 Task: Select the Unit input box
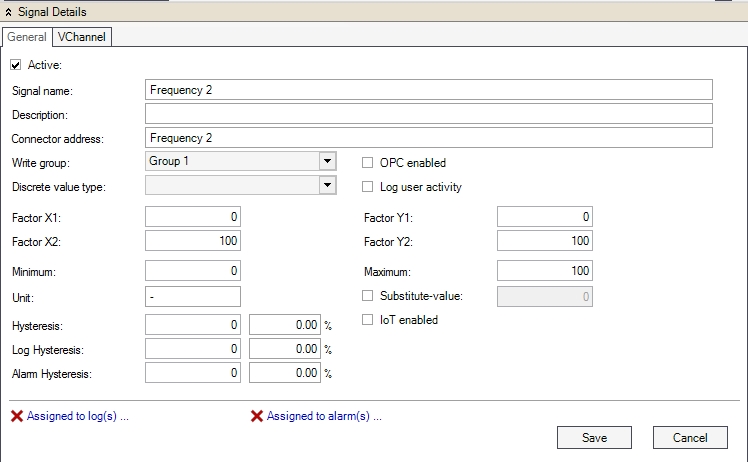(x=193, y=296)
